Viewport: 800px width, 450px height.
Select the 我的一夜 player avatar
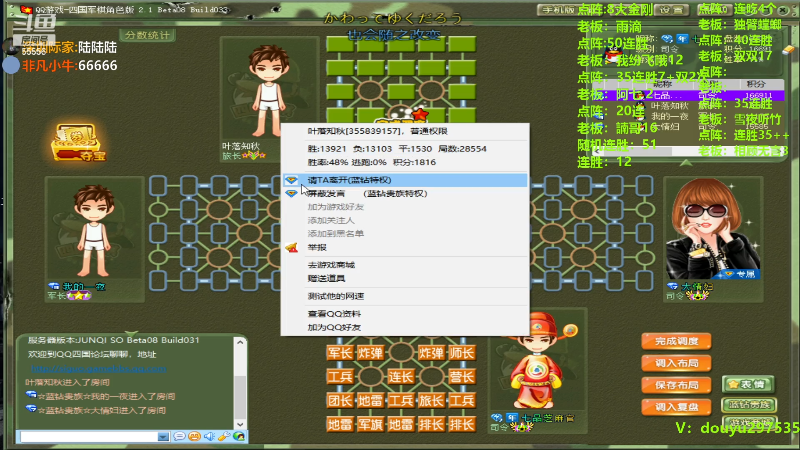[93, 231]
